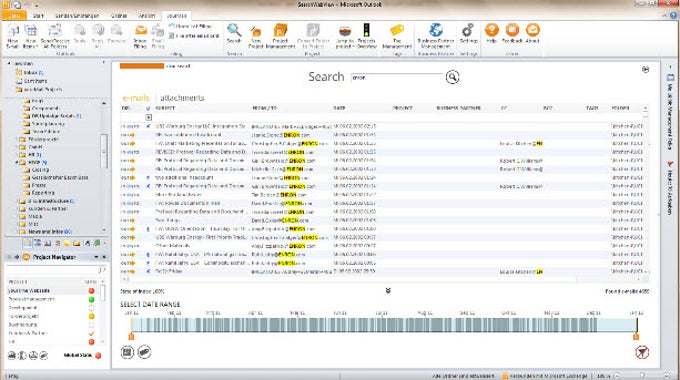Open the orange File tab

(x=14, y=16)
